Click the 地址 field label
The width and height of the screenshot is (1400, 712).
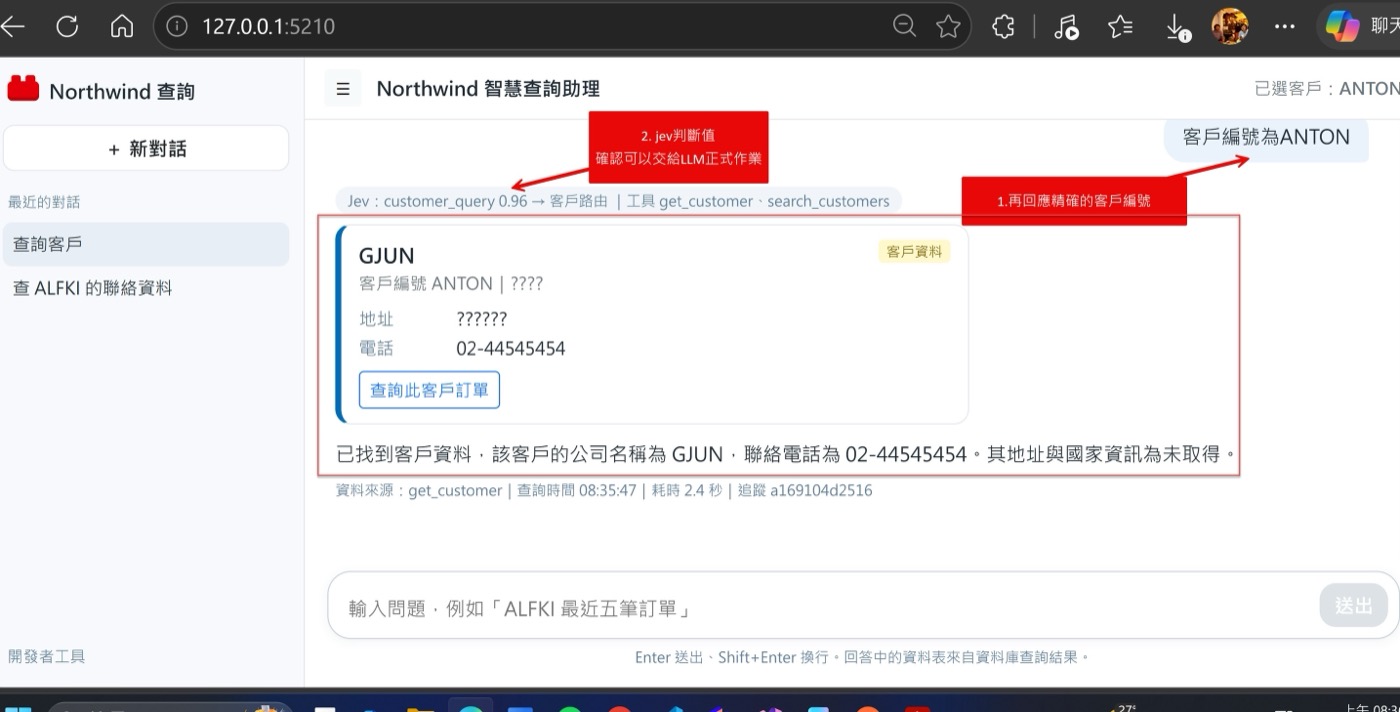coord(377,319)
